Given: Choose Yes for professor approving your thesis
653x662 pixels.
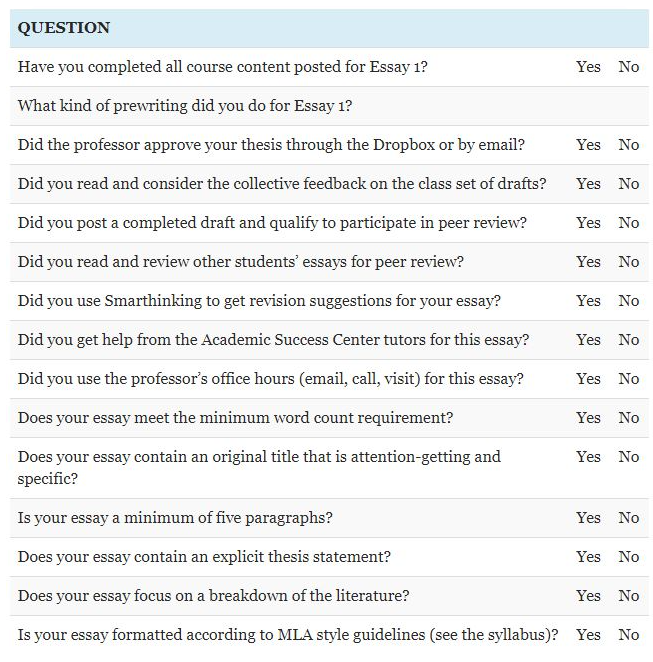Looking at the screenshot, I should pos(588,145).
